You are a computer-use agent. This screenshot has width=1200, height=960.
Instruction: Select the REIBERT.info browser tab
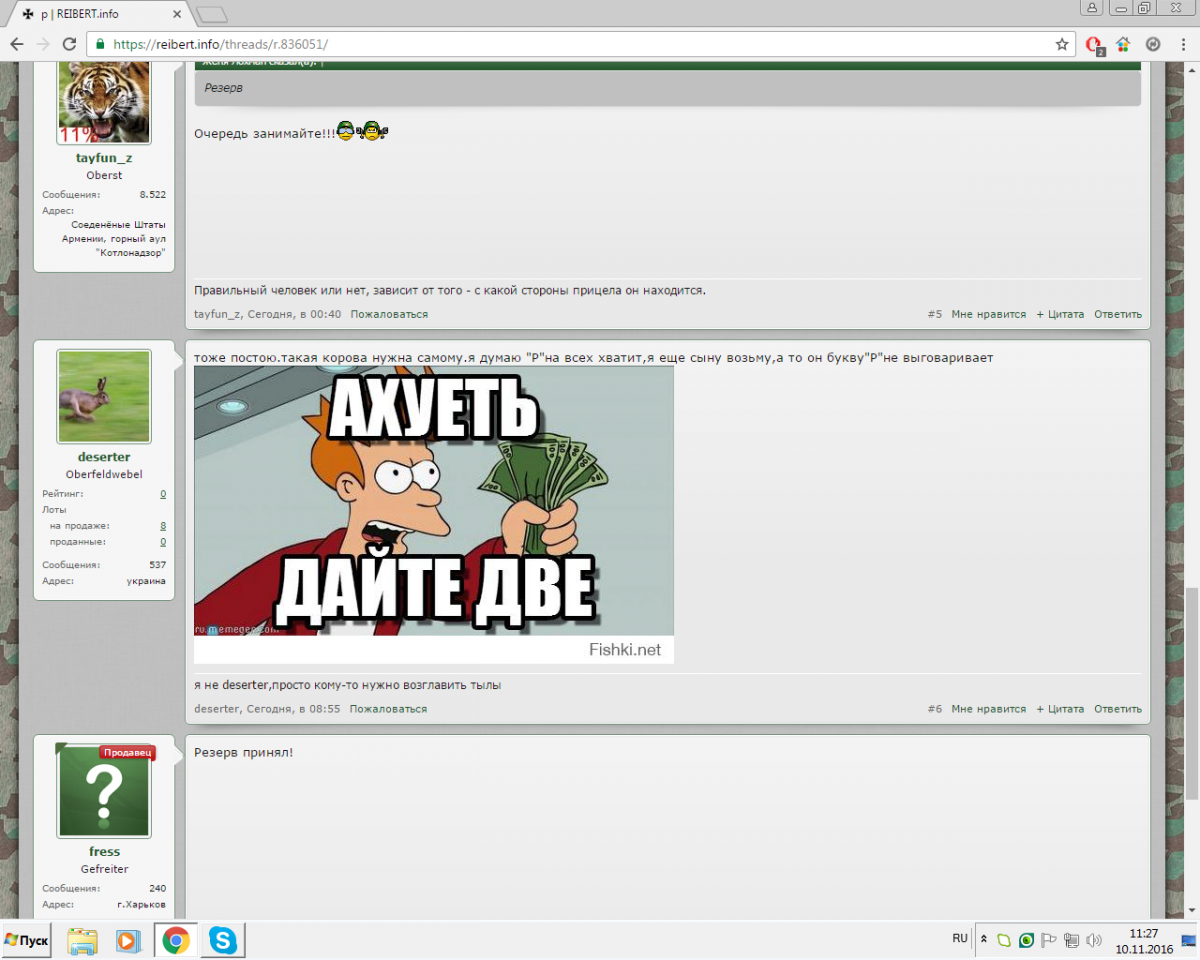pos(98,15)
